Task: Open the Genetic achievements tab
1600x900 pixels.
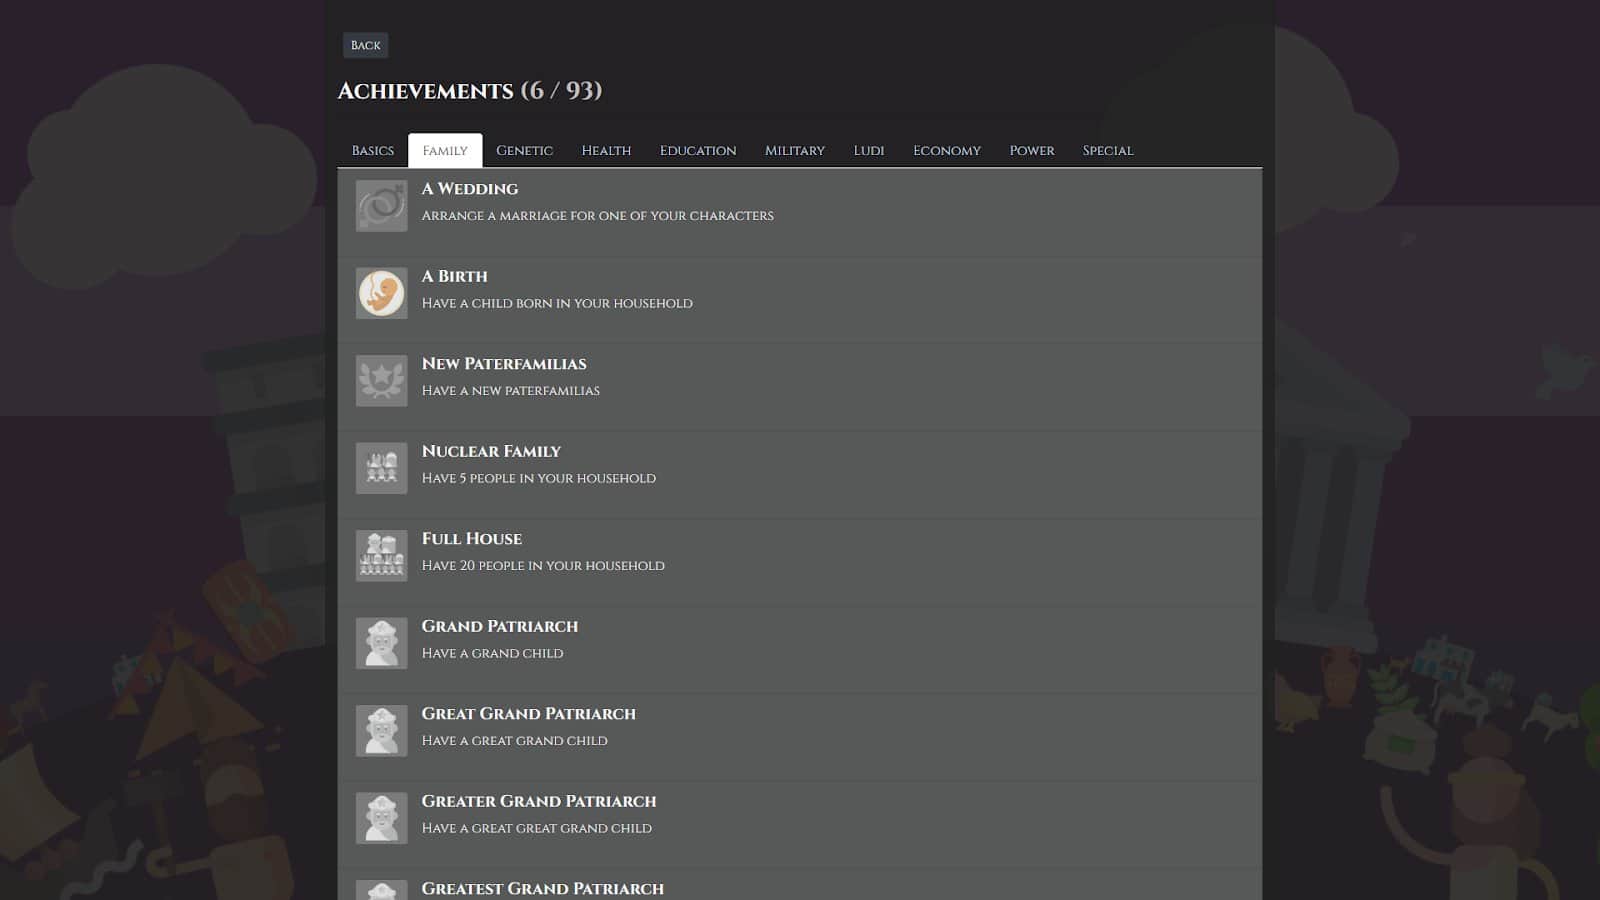Action: [524, 151]
